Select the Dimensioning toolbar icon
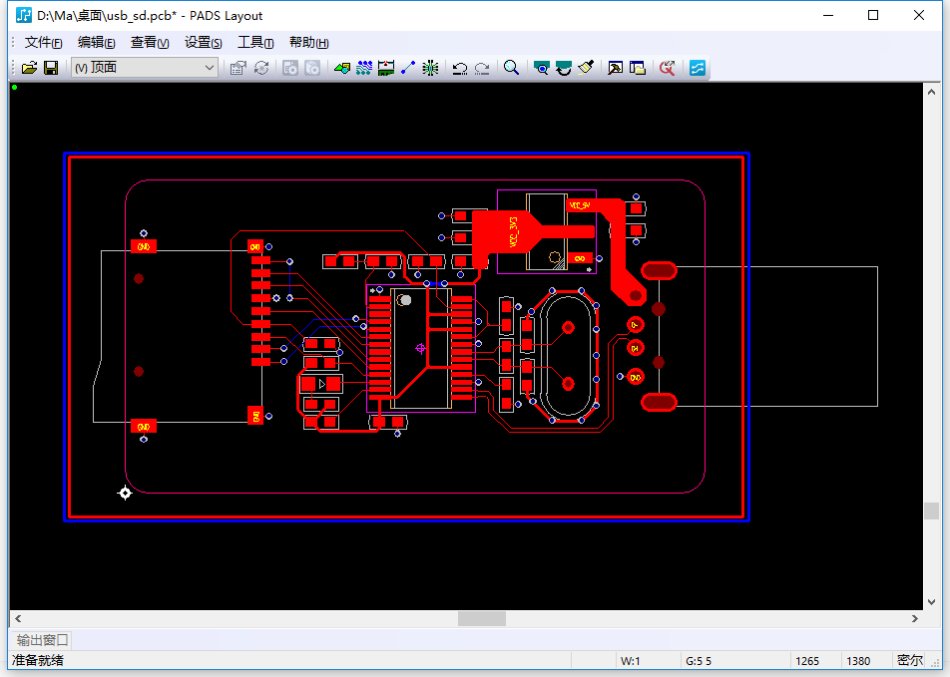950x677 pixels. pos(386,68)
